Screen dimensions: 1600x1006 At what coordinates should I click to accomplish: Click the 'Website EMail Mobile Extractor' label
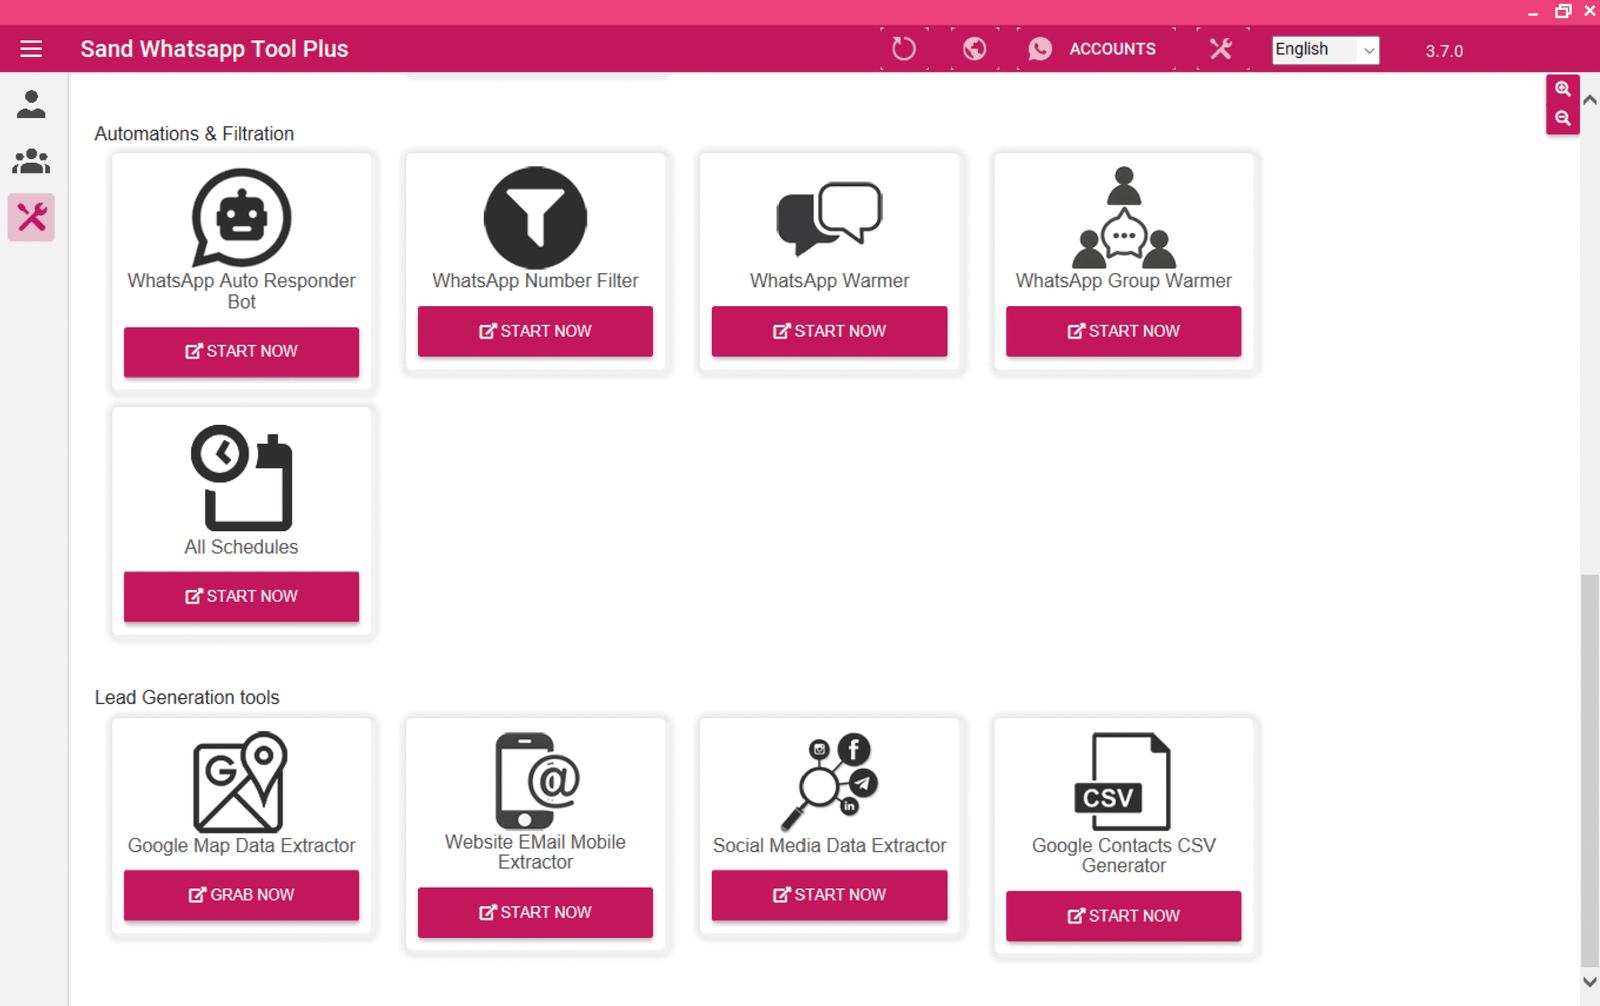tap(535, 852)
